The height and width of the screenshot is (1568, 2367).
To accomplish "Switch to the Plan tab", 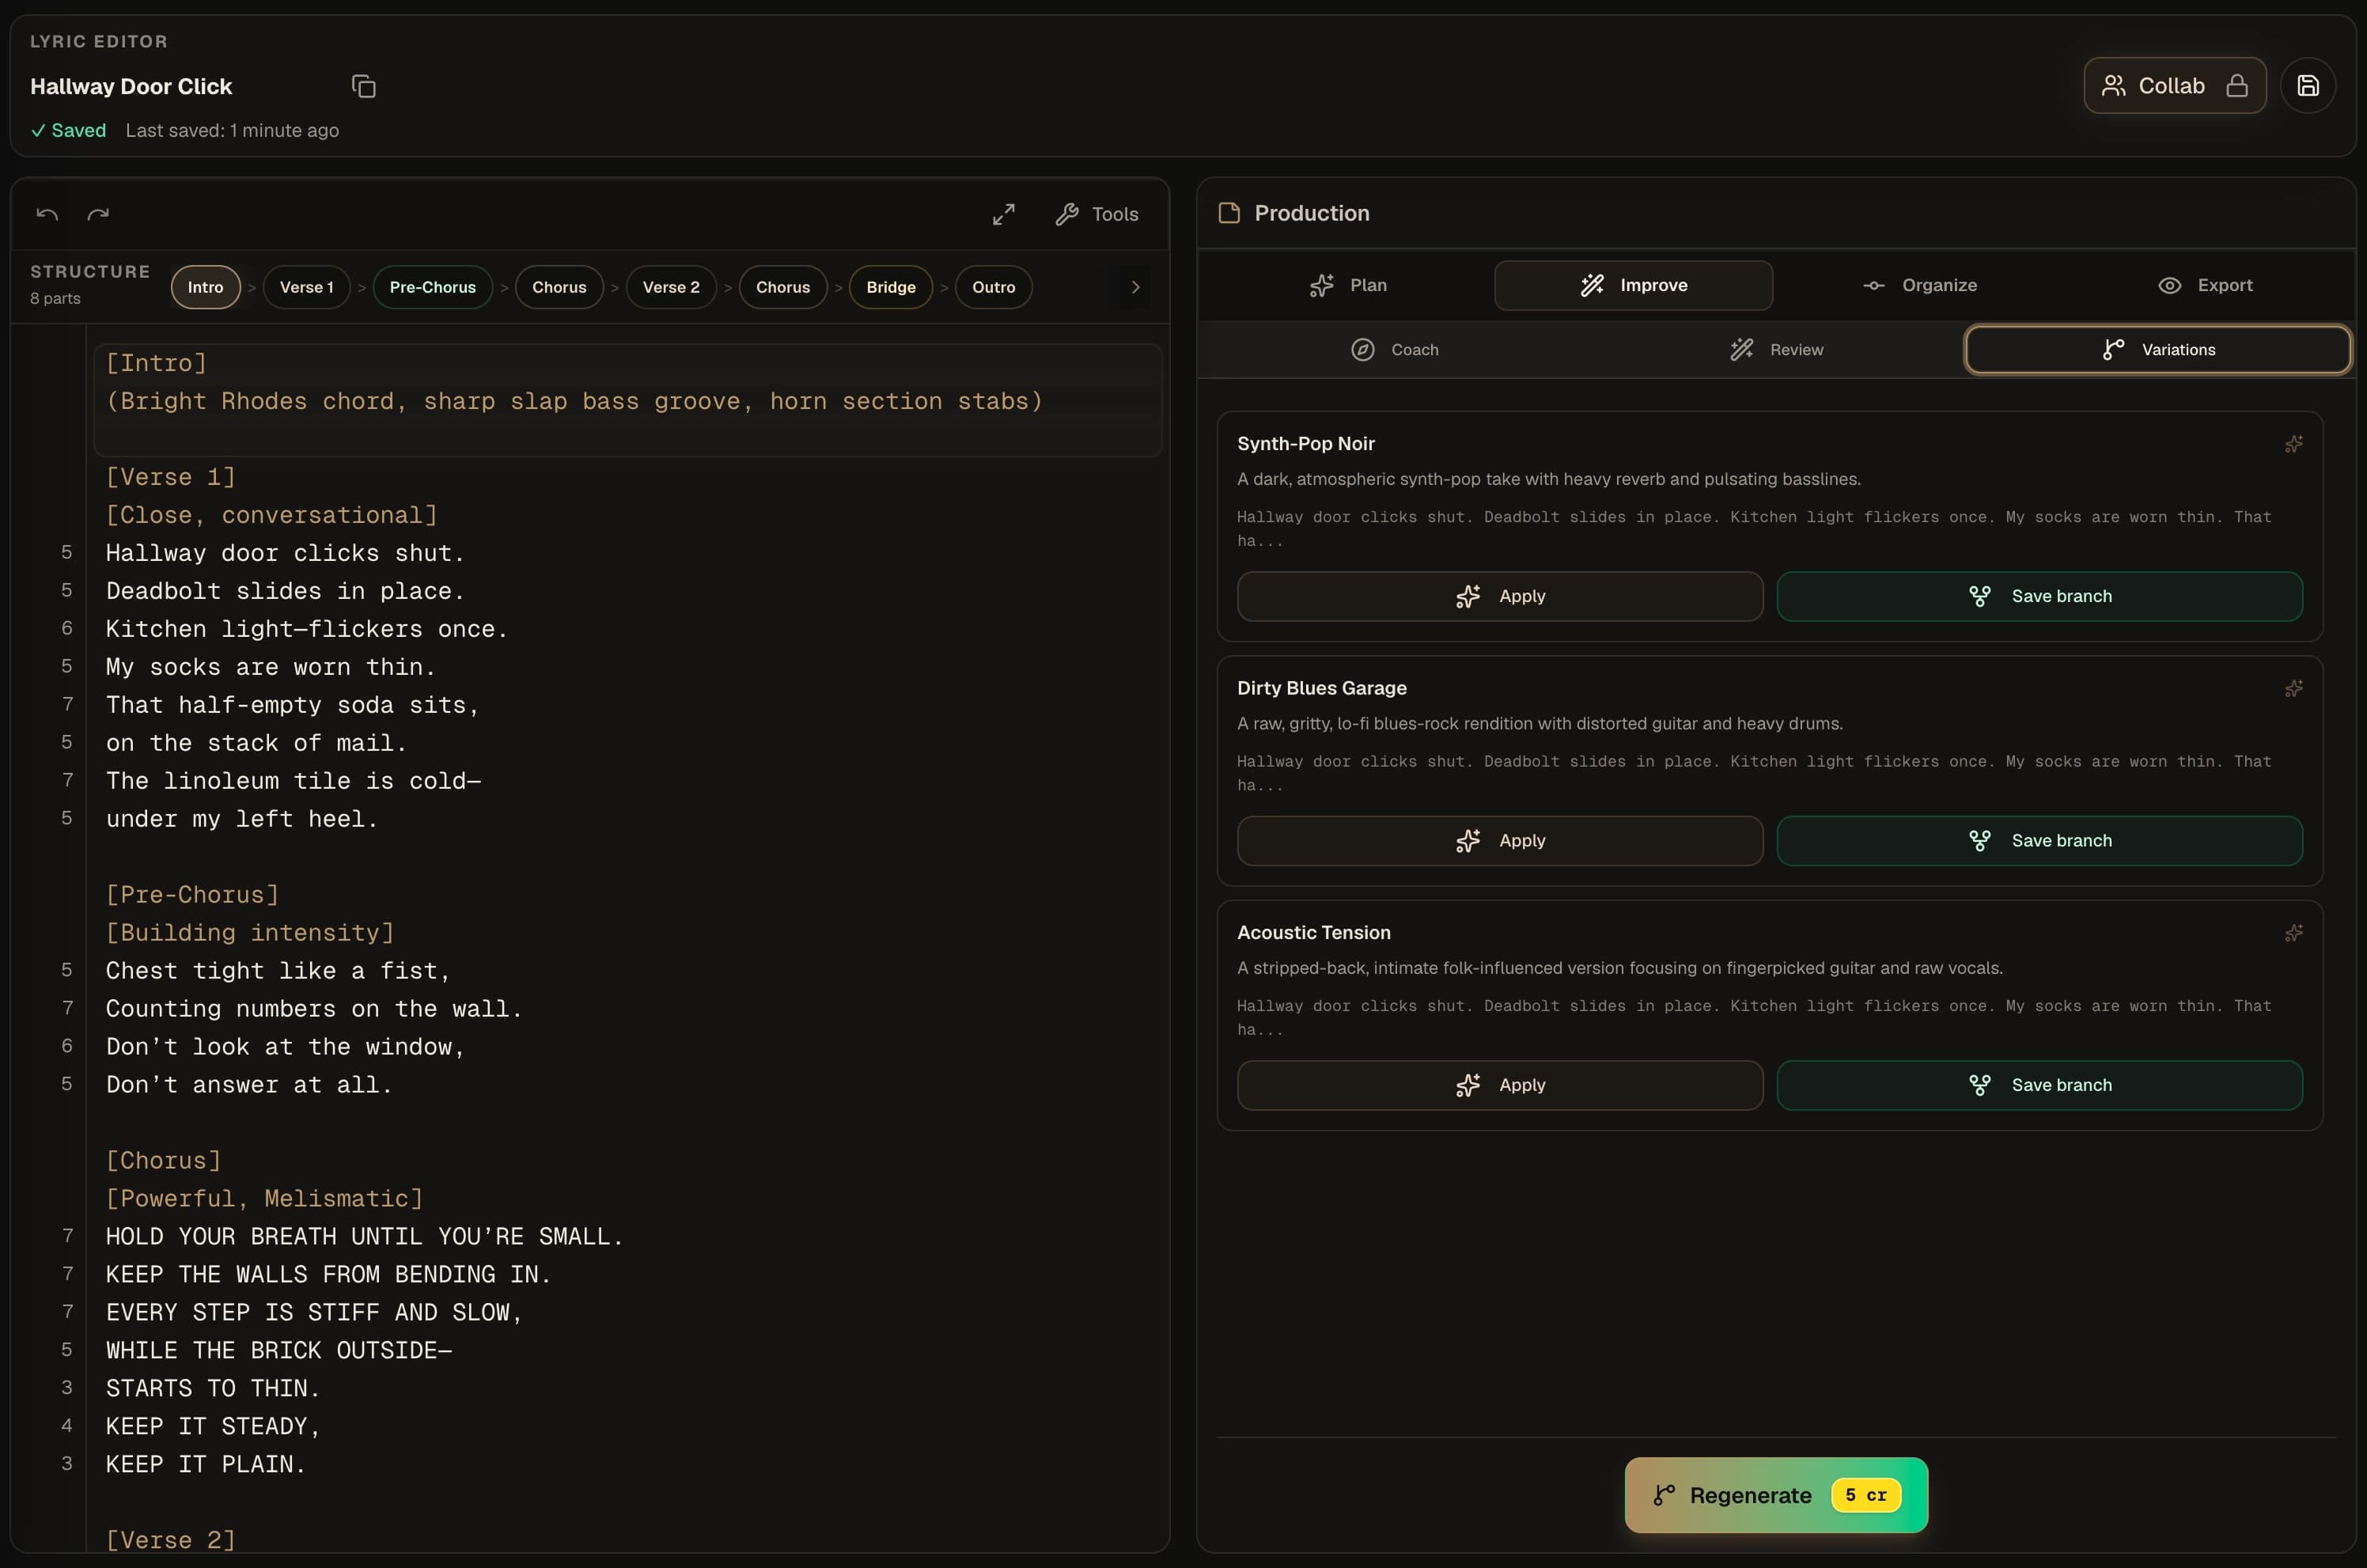I will point(1348,286).
